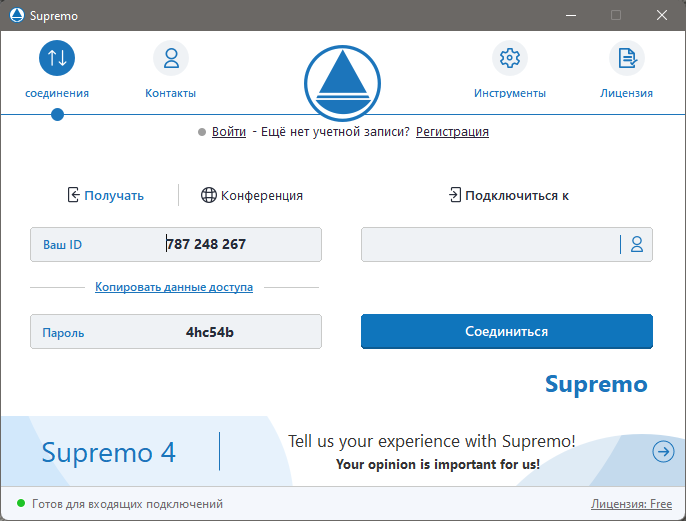Click the remote ID input field
The height and width of the screenshot is (521, 686).
click(490, 244)
